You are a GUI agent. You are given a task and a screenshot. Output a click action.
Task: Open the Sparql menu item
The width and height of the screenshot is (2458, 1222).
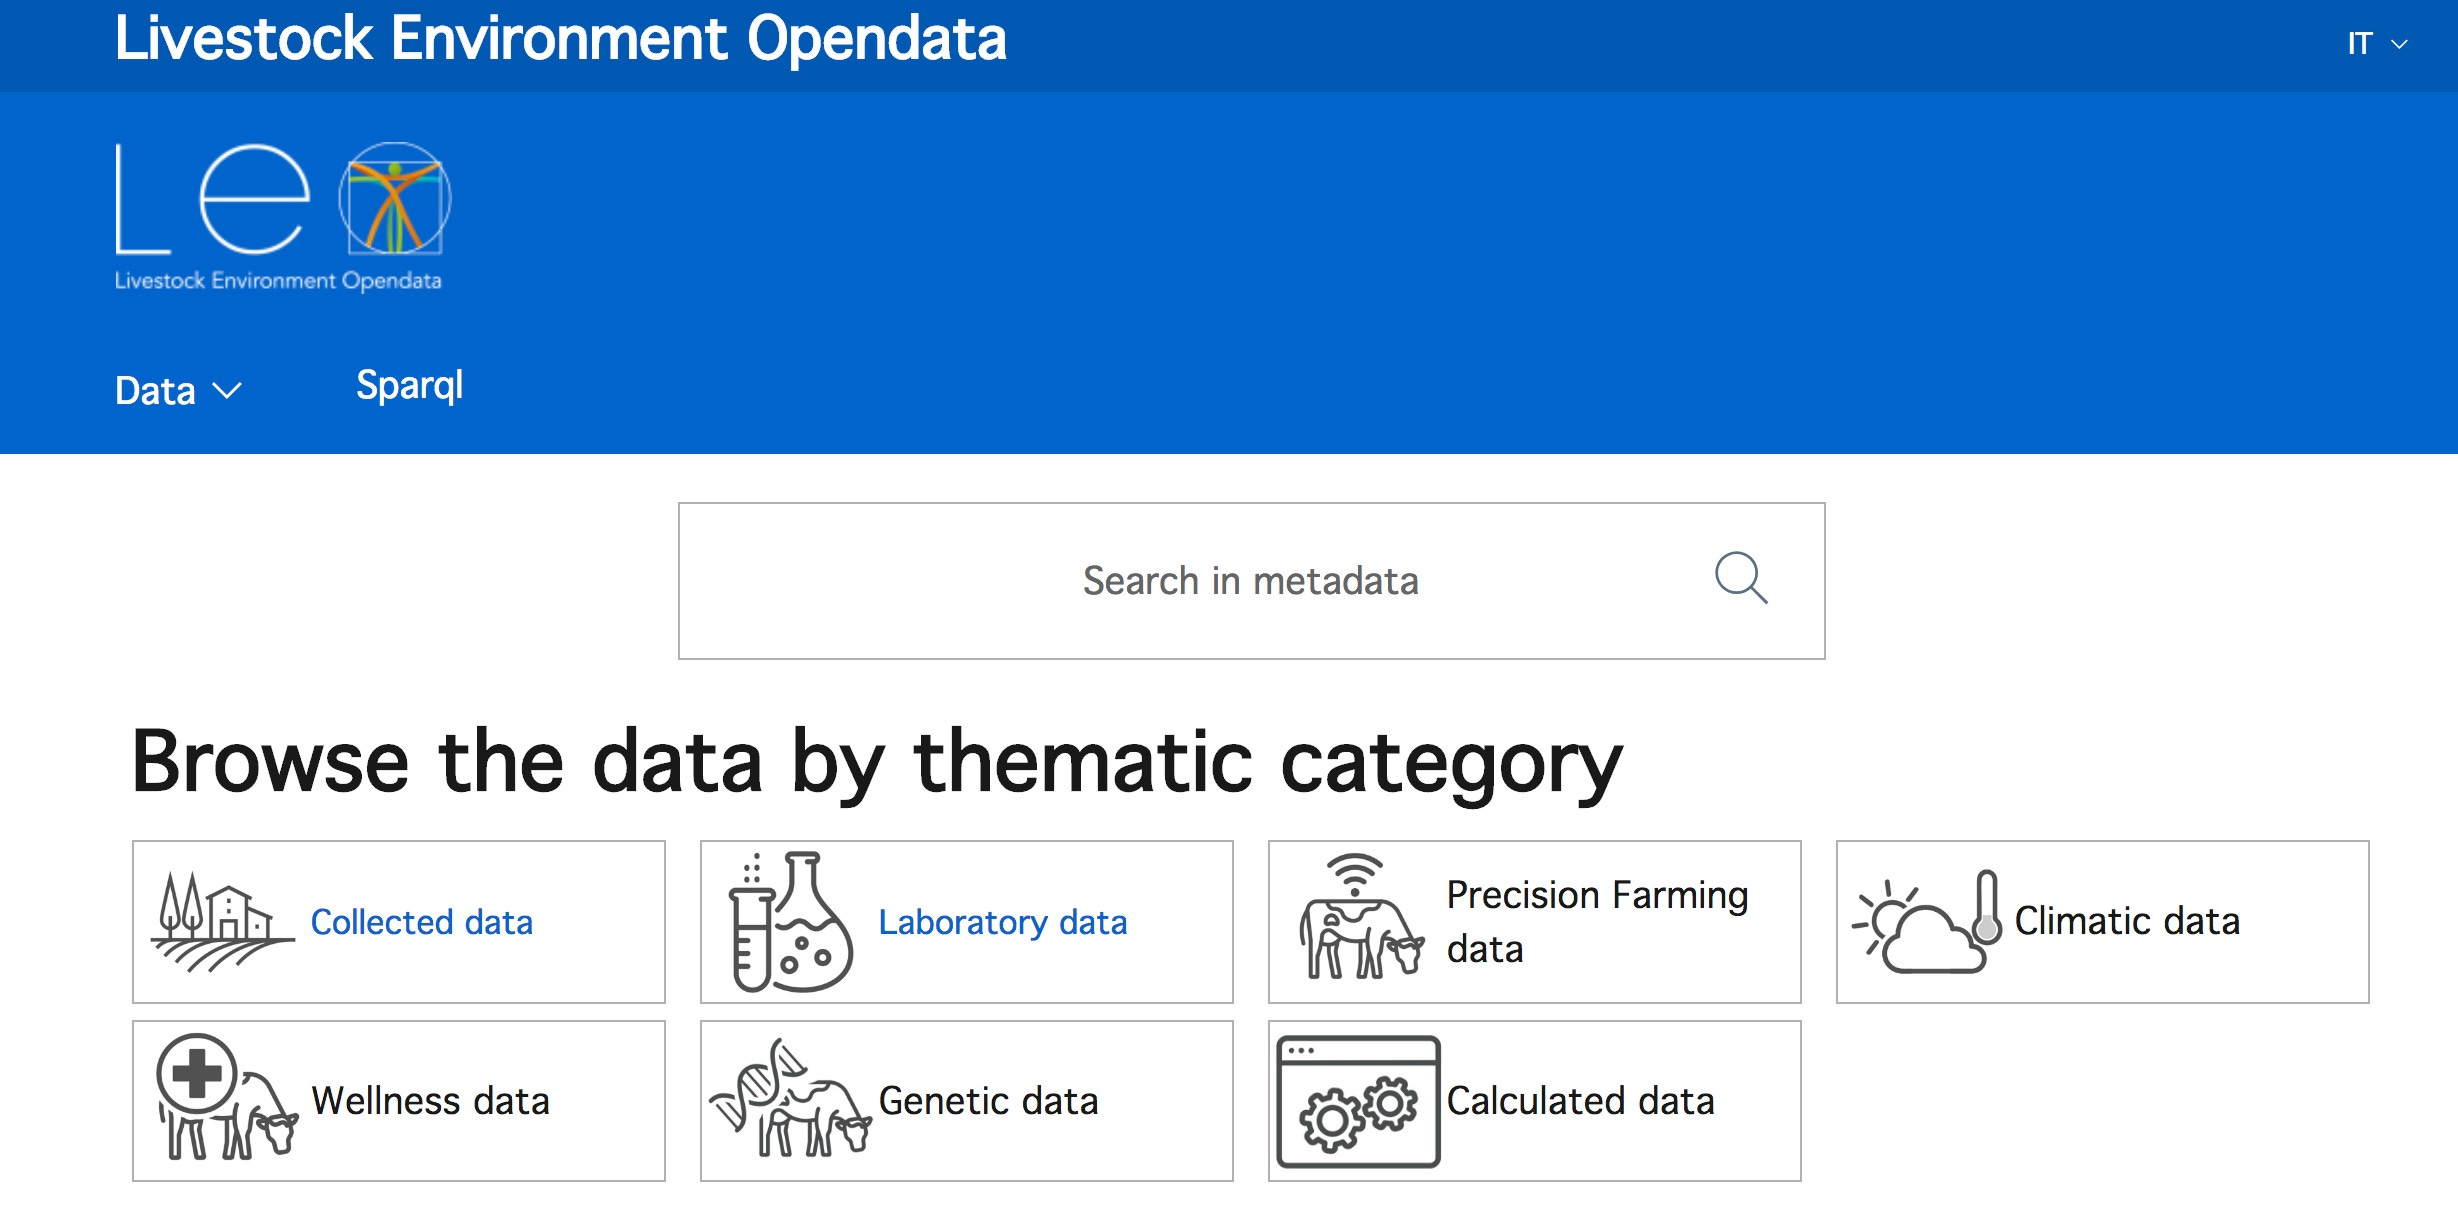coord(409,386)
